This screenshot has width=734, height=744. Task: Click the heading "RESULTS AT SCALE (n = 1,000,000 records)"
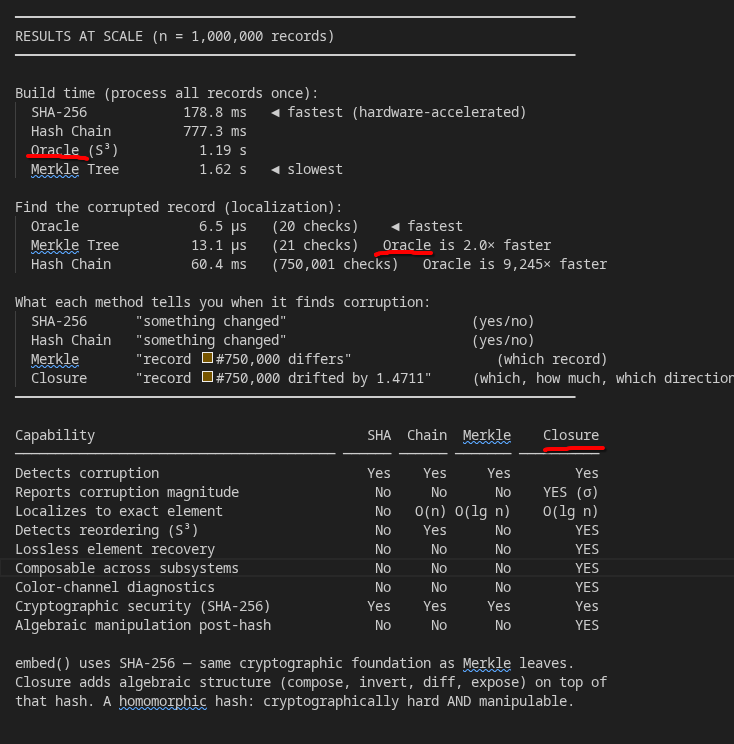(175, 37)
